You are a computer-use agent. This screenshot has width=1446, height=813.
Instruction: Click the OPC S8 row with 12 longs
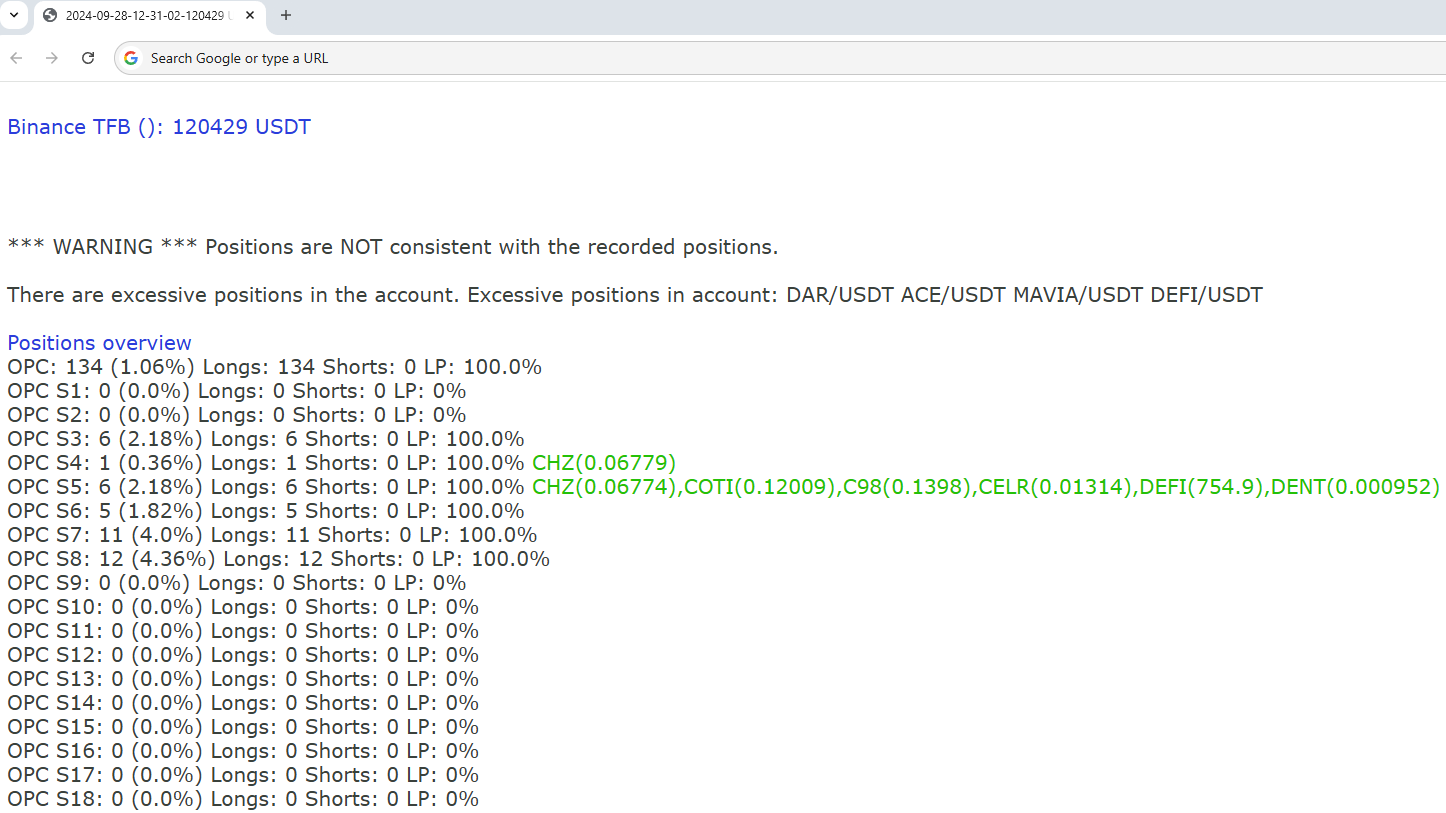click(x=278, y=559)
